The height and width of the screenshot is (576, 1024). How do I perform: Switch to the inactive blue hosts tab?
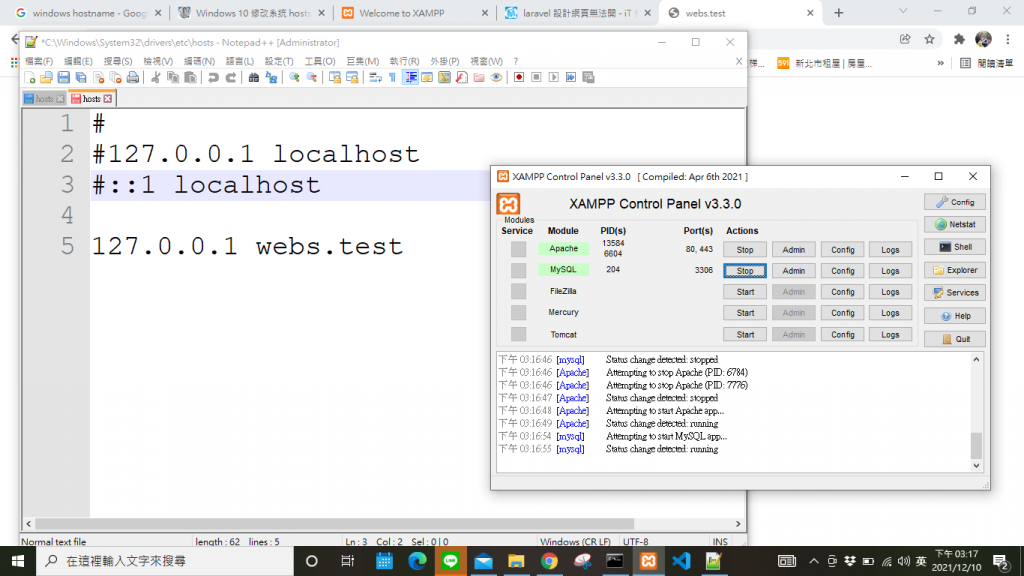(x=44, y=99)
